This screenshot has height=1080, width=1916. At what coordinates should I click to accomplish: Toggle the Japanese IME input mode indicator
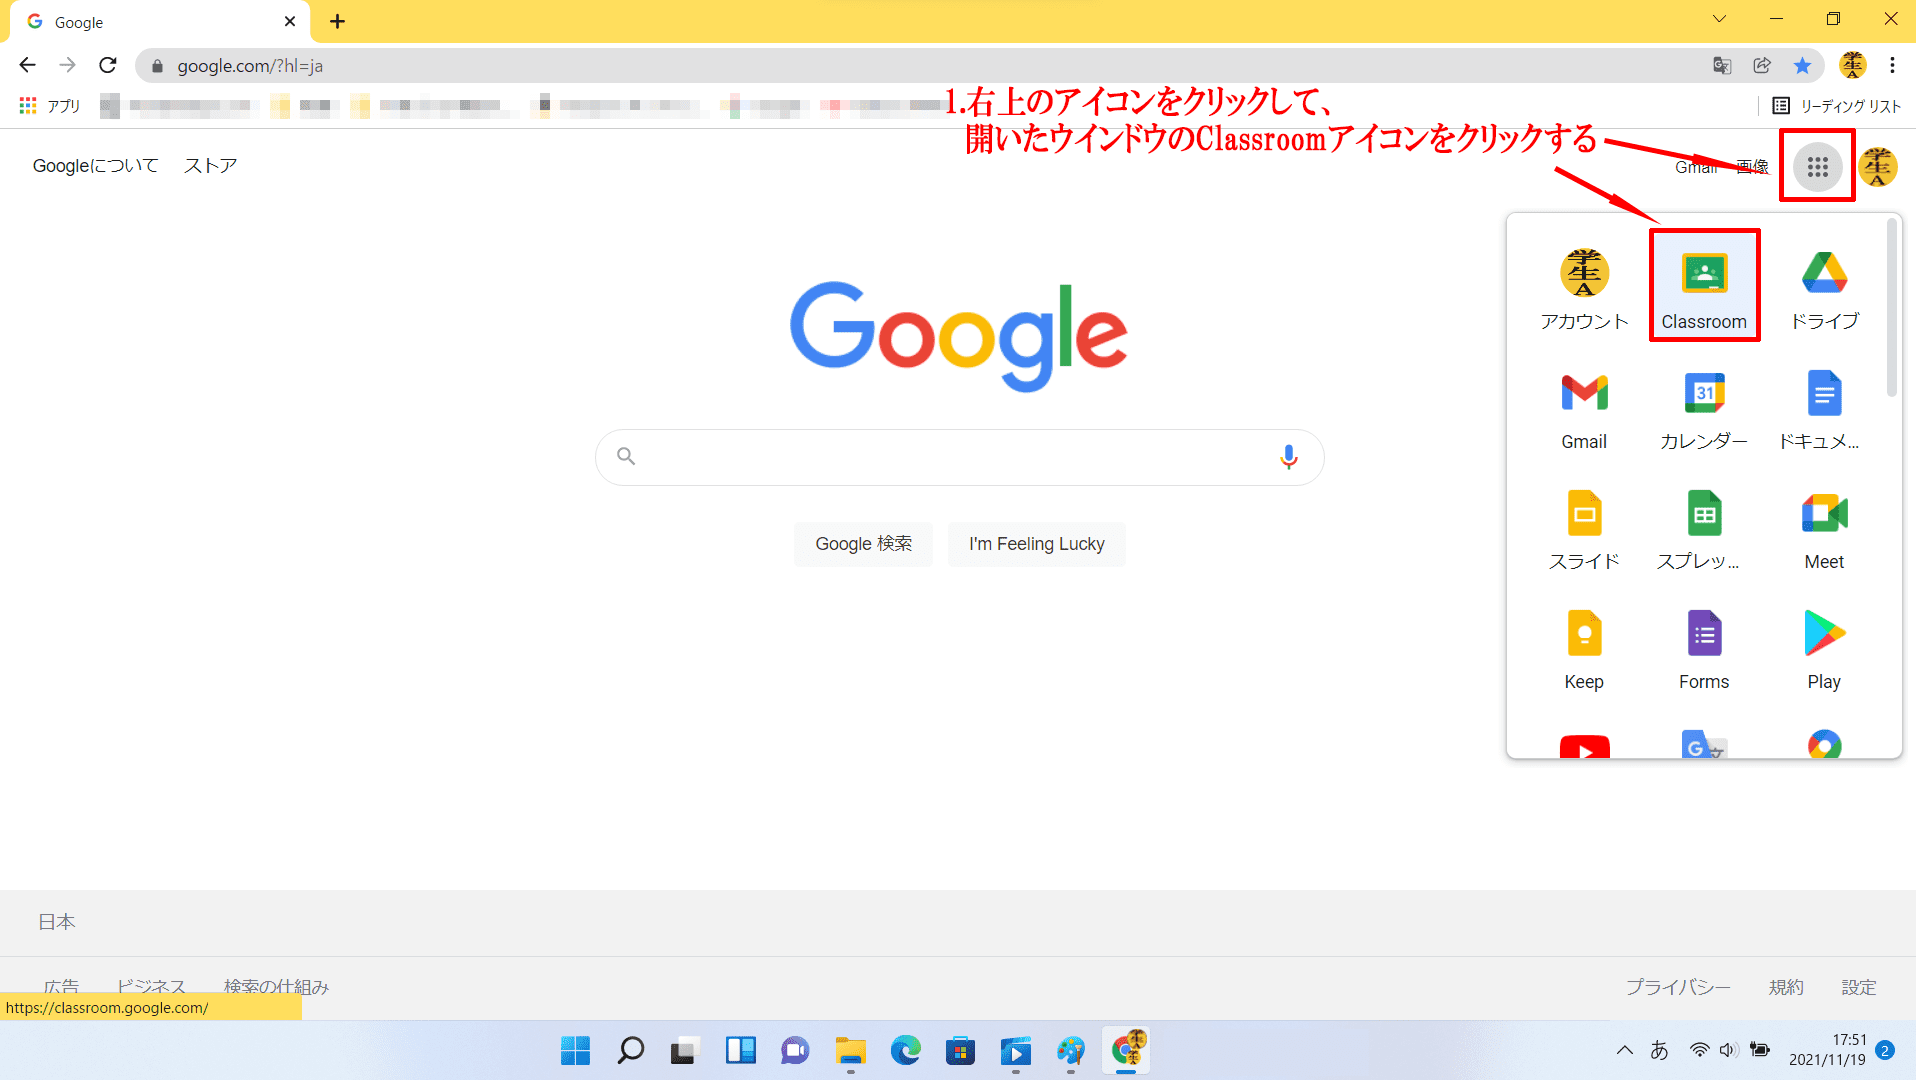pos(1659,1050)
